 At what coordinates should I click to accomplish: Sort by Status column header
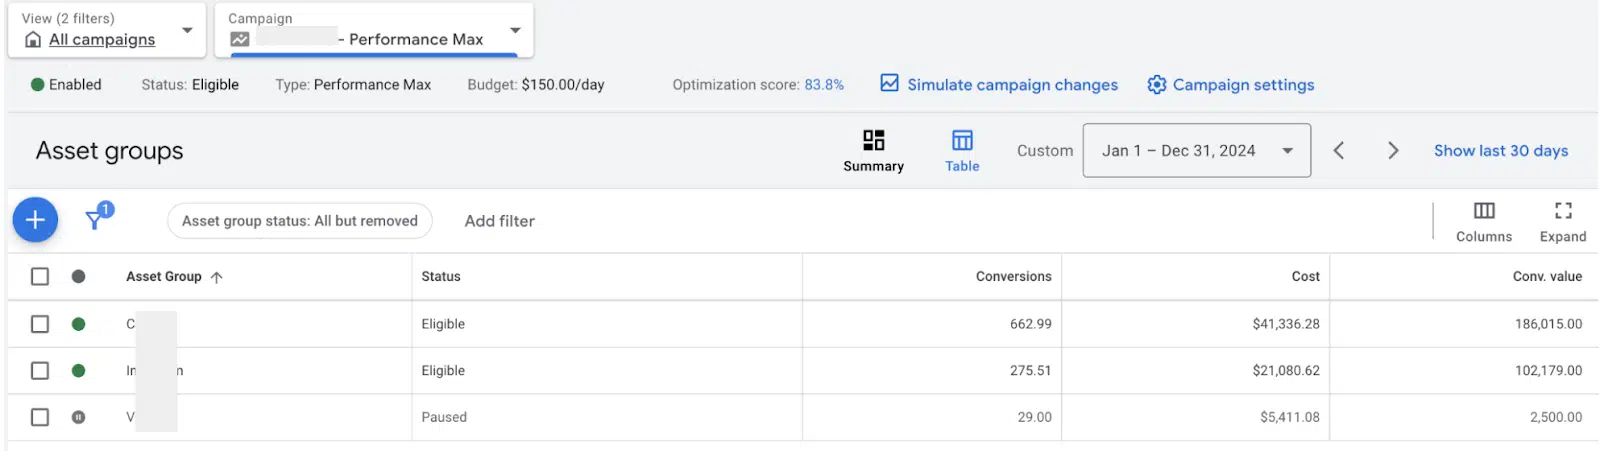pyautogui.click(x=441, y=277)
